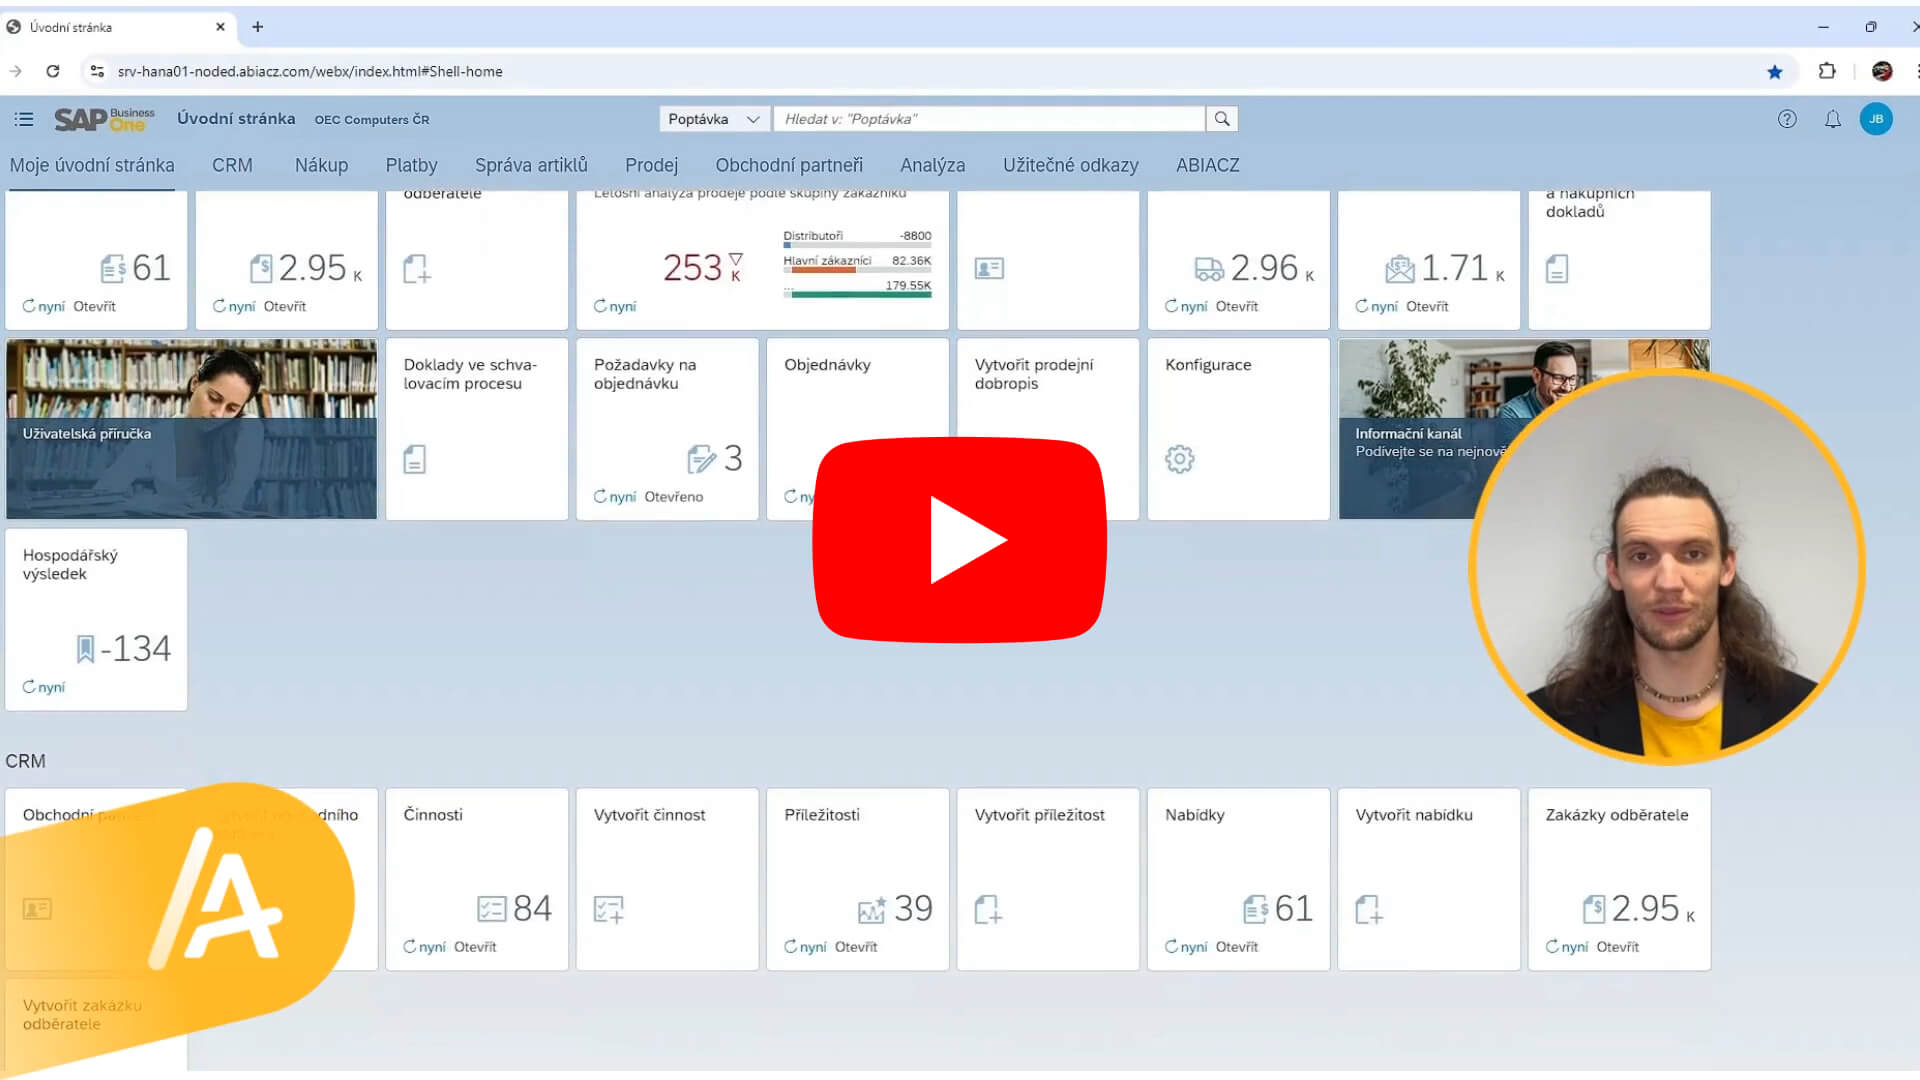Open the Obchodní partneři tab
Screen dimensions: 1920x1080
pos(789,165)
